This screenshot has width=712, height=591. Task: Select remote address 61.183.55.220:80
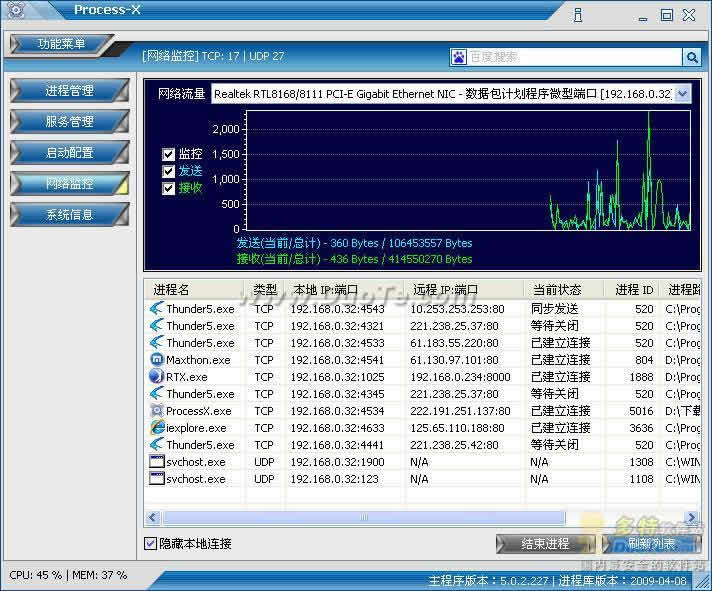(x=454, y=343)
